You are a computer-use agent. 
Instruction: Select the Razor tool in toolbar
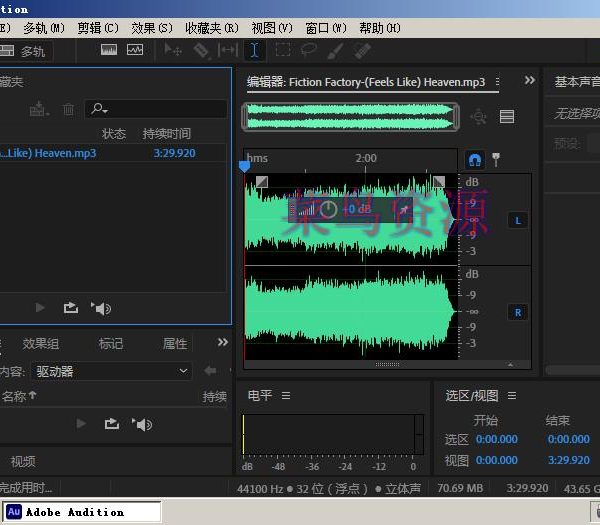coord(201,50)
